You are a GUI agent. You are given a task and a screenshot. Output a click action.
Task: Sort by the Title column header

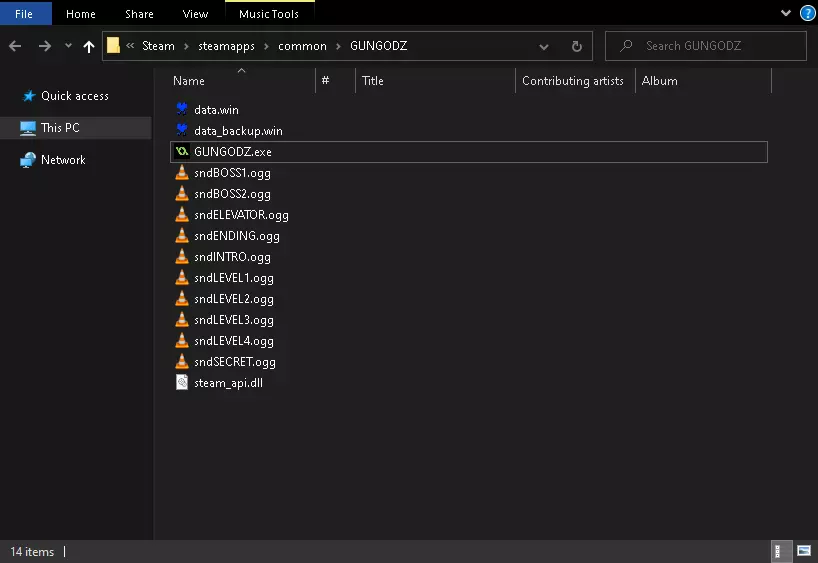click(x=372, y=81)
